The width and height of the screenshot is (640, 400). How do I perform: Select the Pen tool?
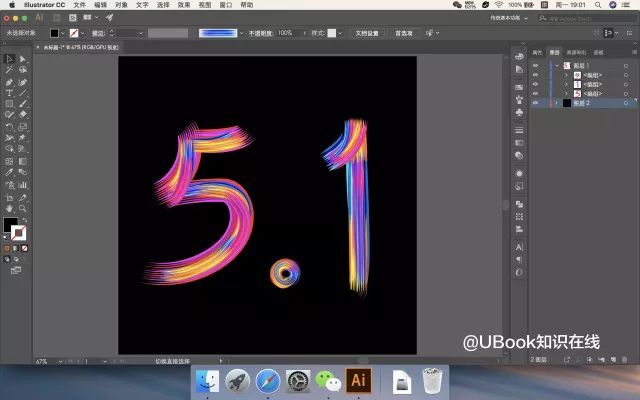coord(9,82)
